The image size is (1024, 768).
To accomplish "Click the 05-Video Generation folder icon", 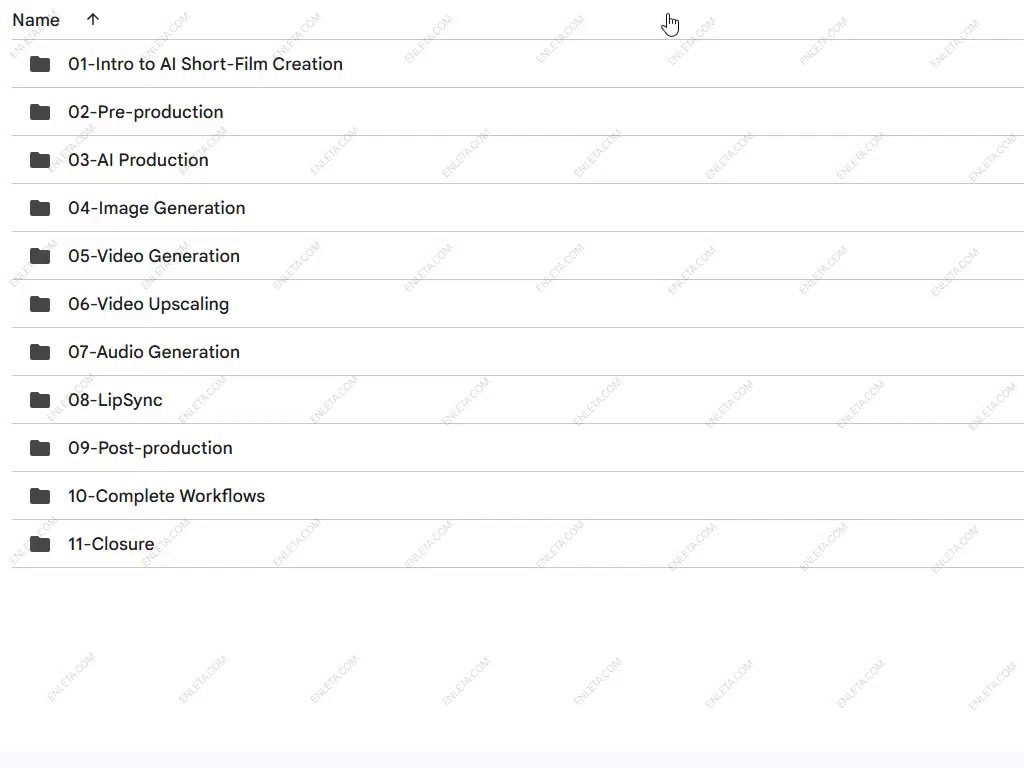I will [x=40, y=256].
